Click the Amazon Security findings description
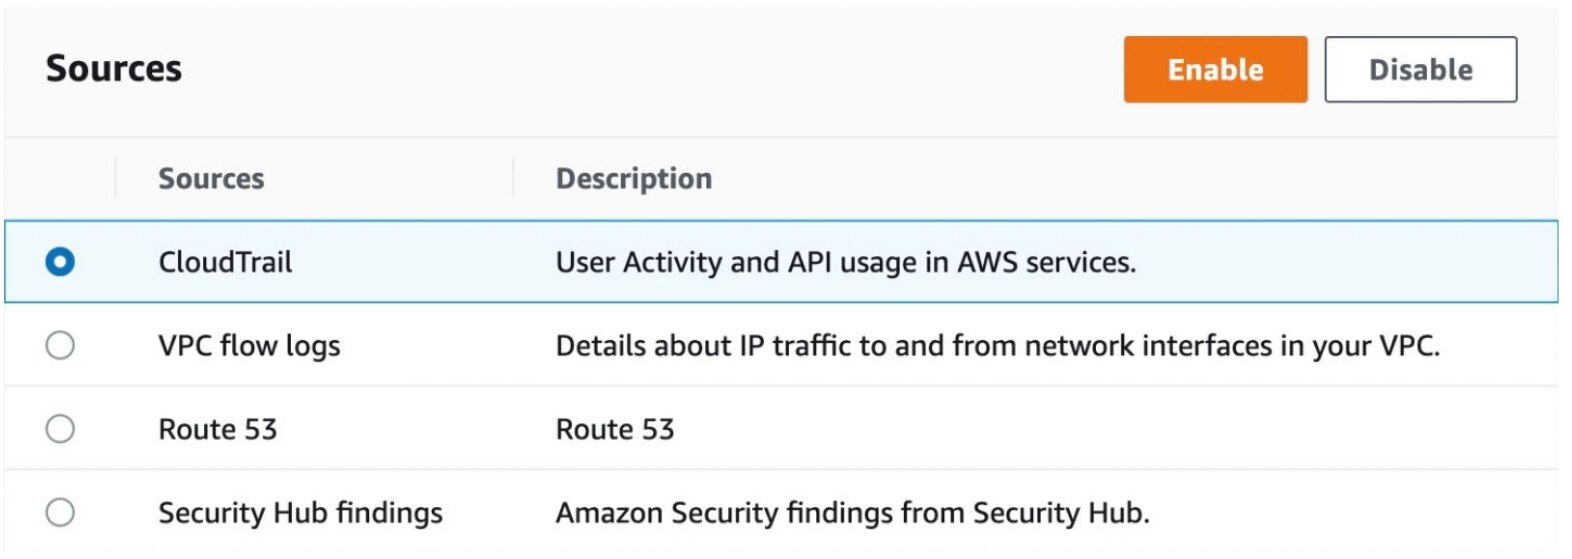The height and width of the screenshot is (559, 1572). click(852, 513)
